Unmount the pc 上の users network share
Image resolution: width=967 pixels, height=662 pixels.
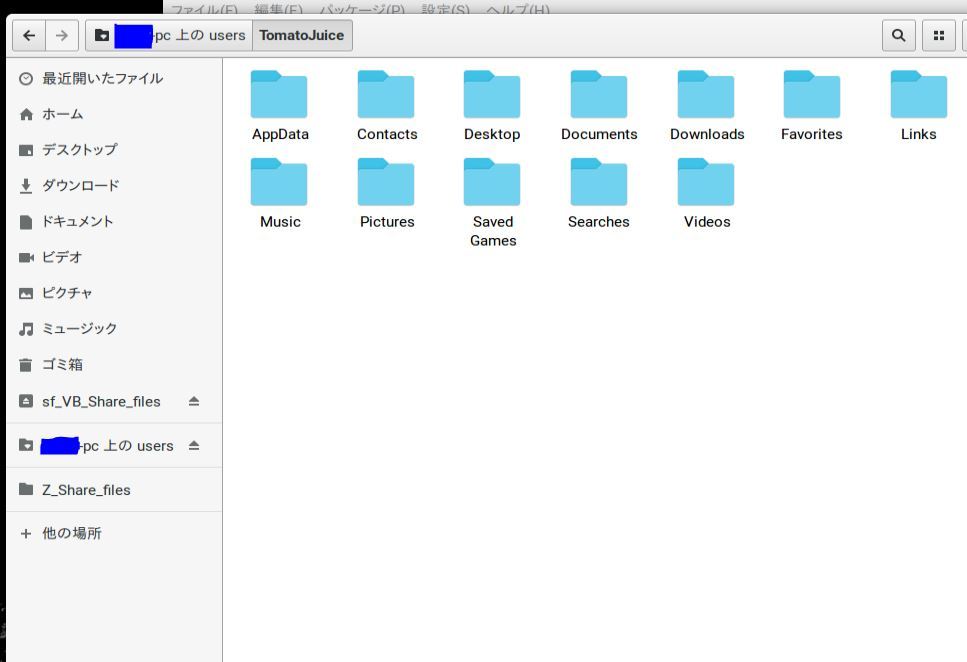(x=194, y=446)
